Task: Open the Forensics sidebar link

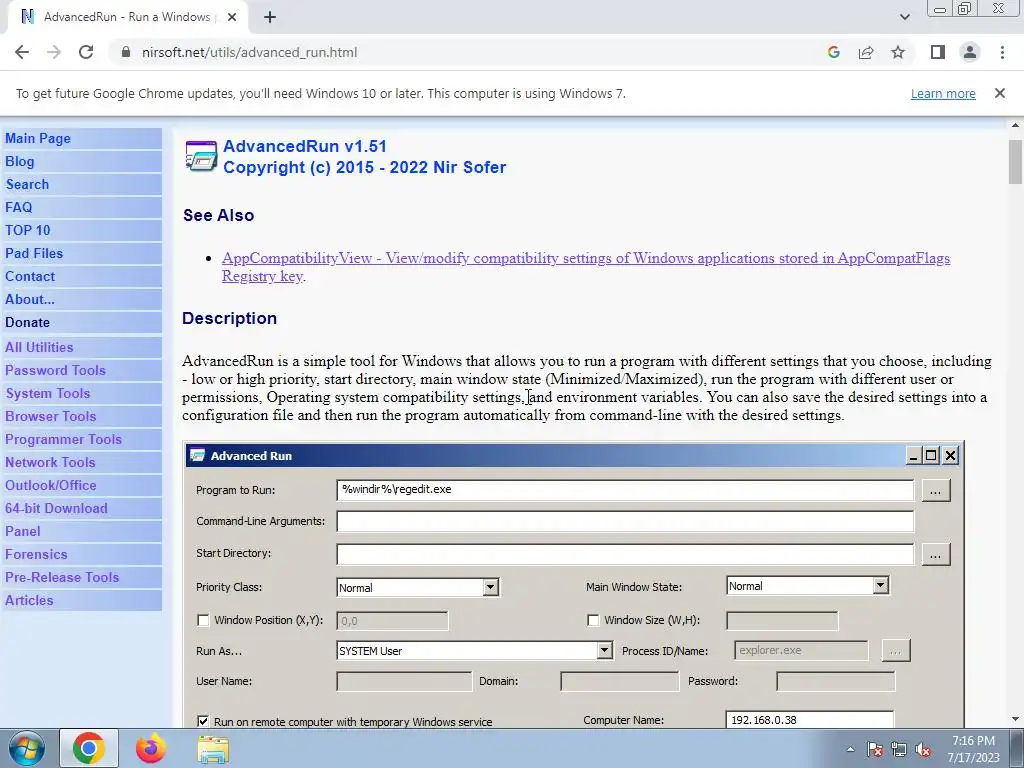Action: tap(36, 554)
